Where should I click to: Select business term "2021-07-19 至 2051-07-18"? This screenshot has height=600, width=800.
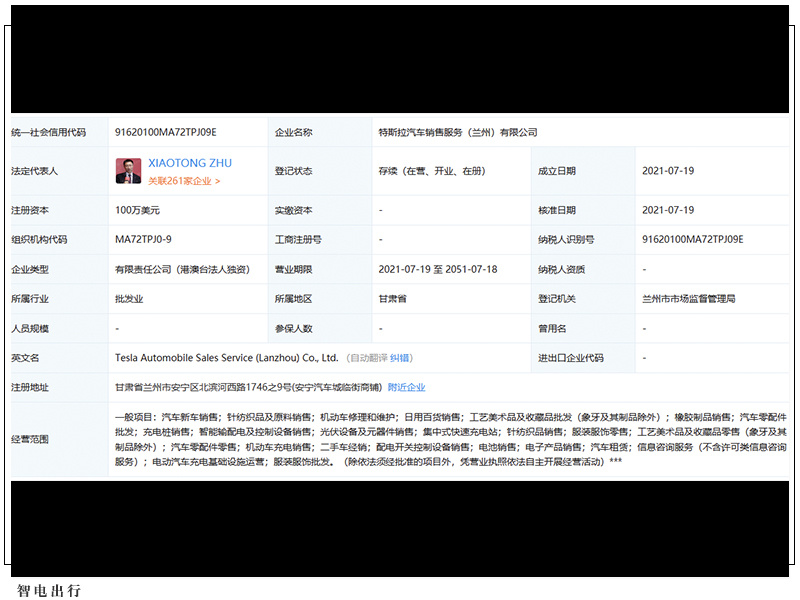coord(438,269)
